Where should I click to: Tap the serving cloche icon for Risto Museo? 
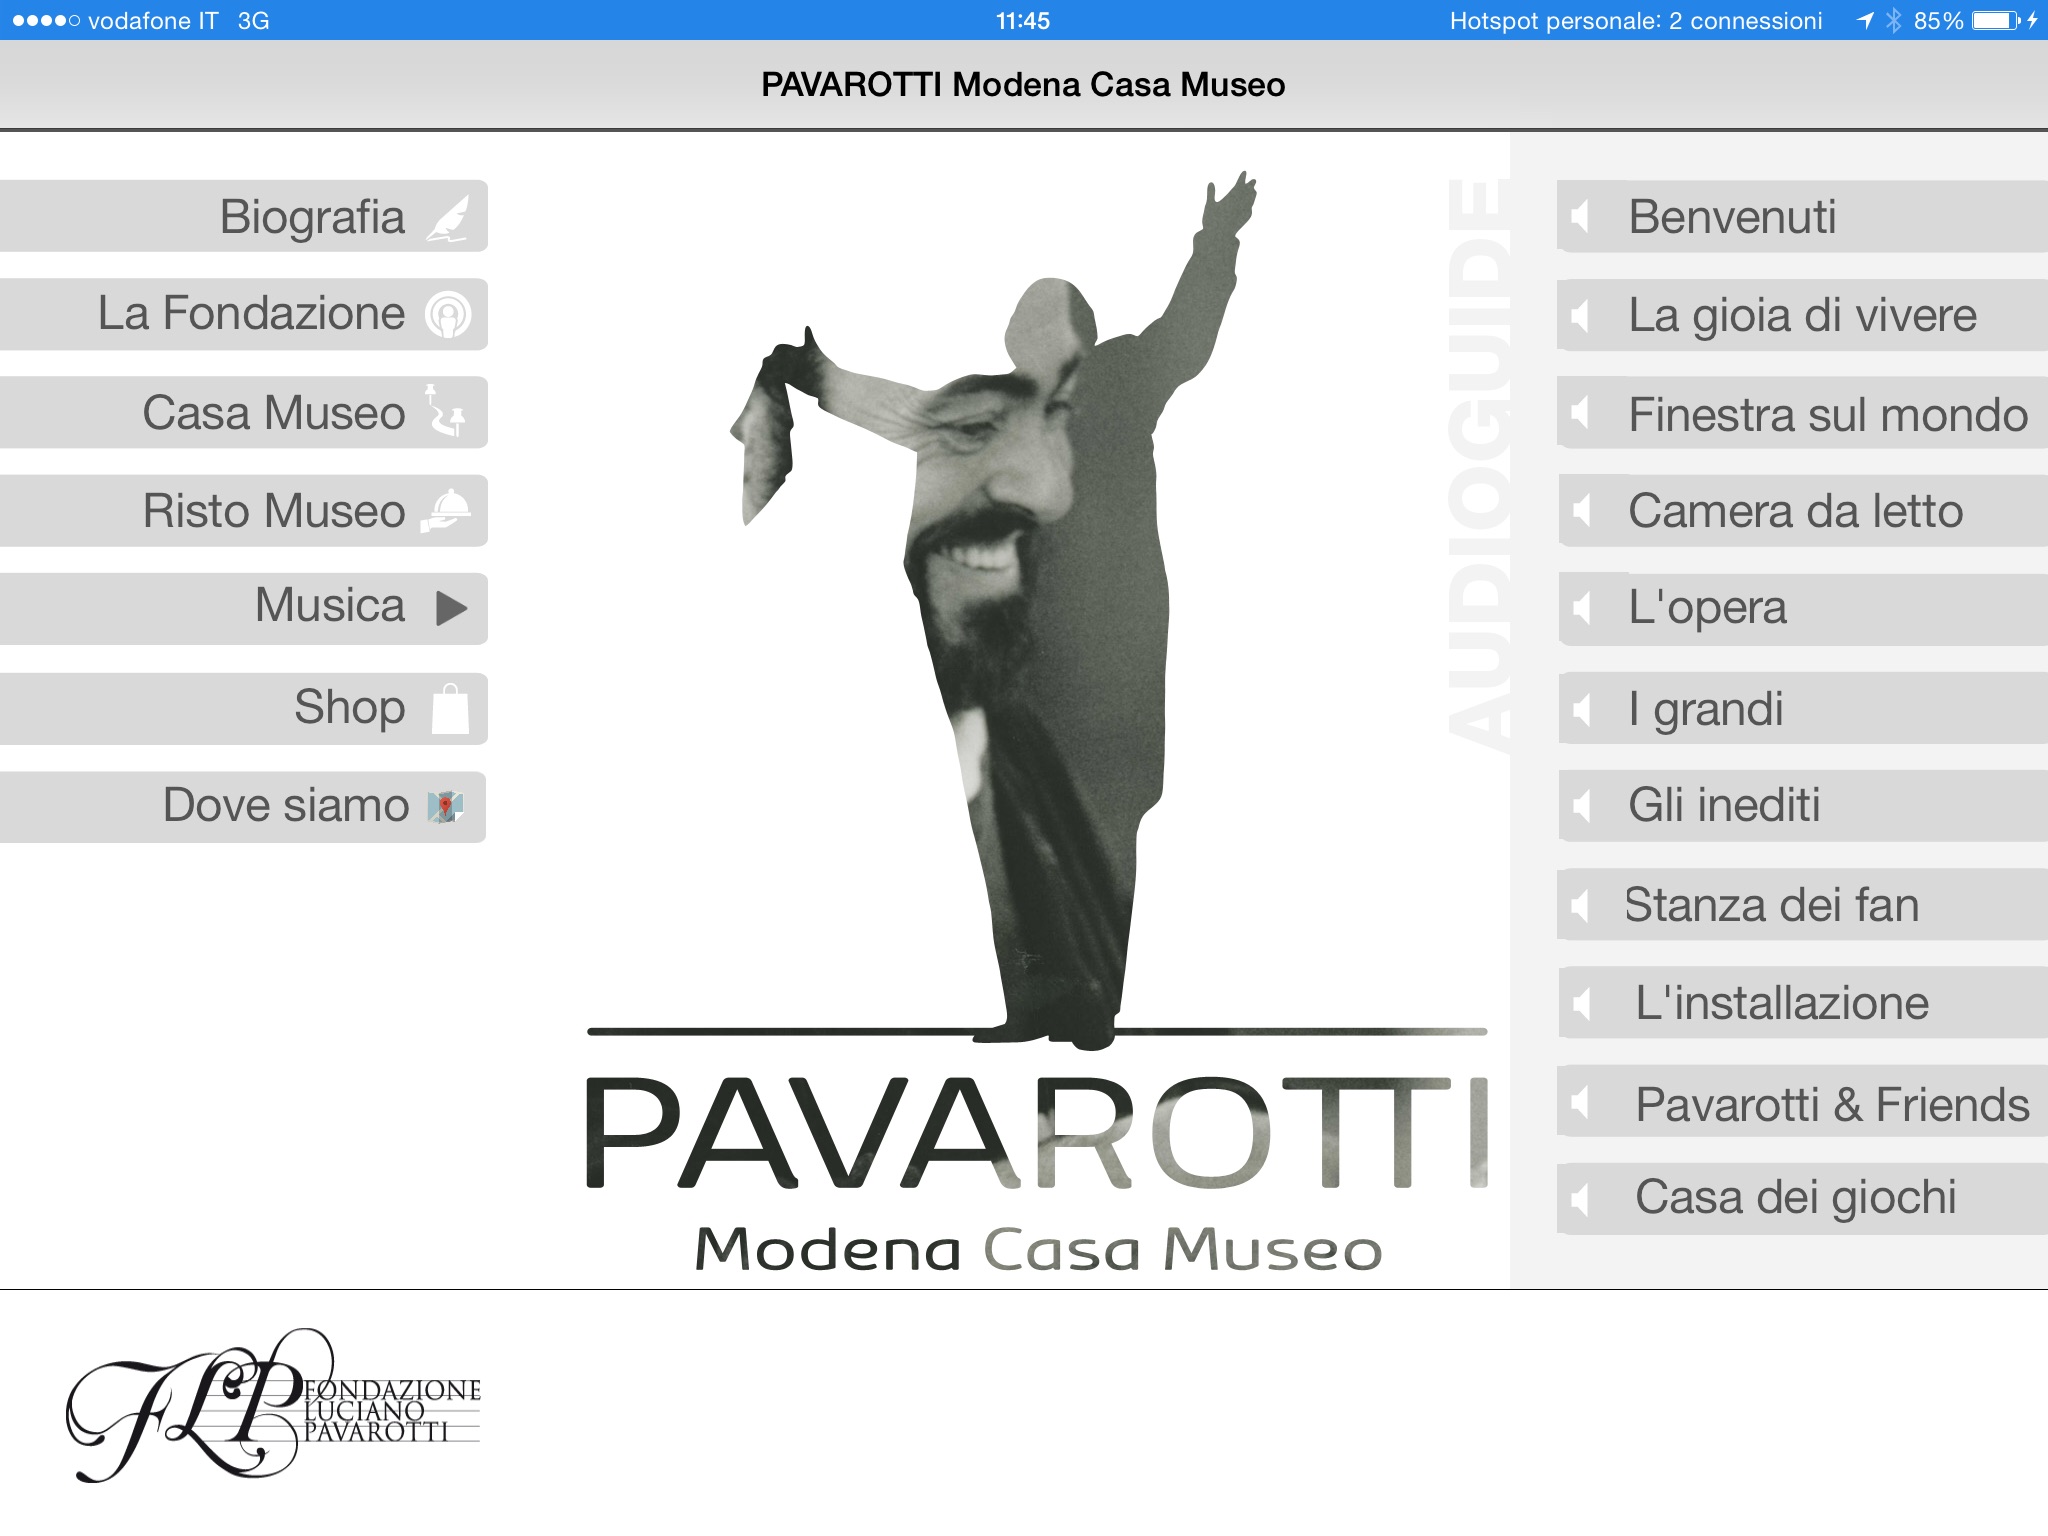pos(445,510)
